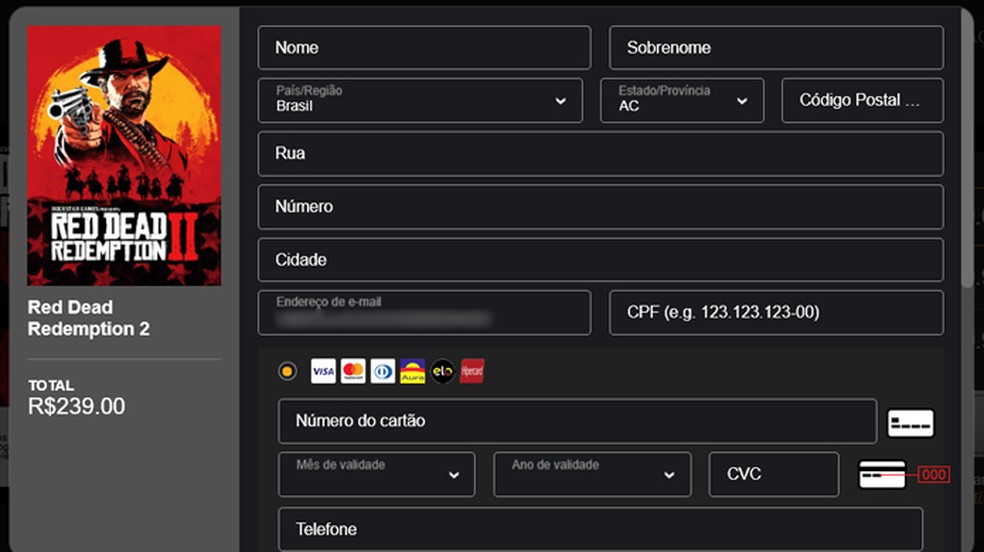Focus the Nome input field
Image resolution: width=984 pixels, height=552 pixels.
click(x=424, y=48)
